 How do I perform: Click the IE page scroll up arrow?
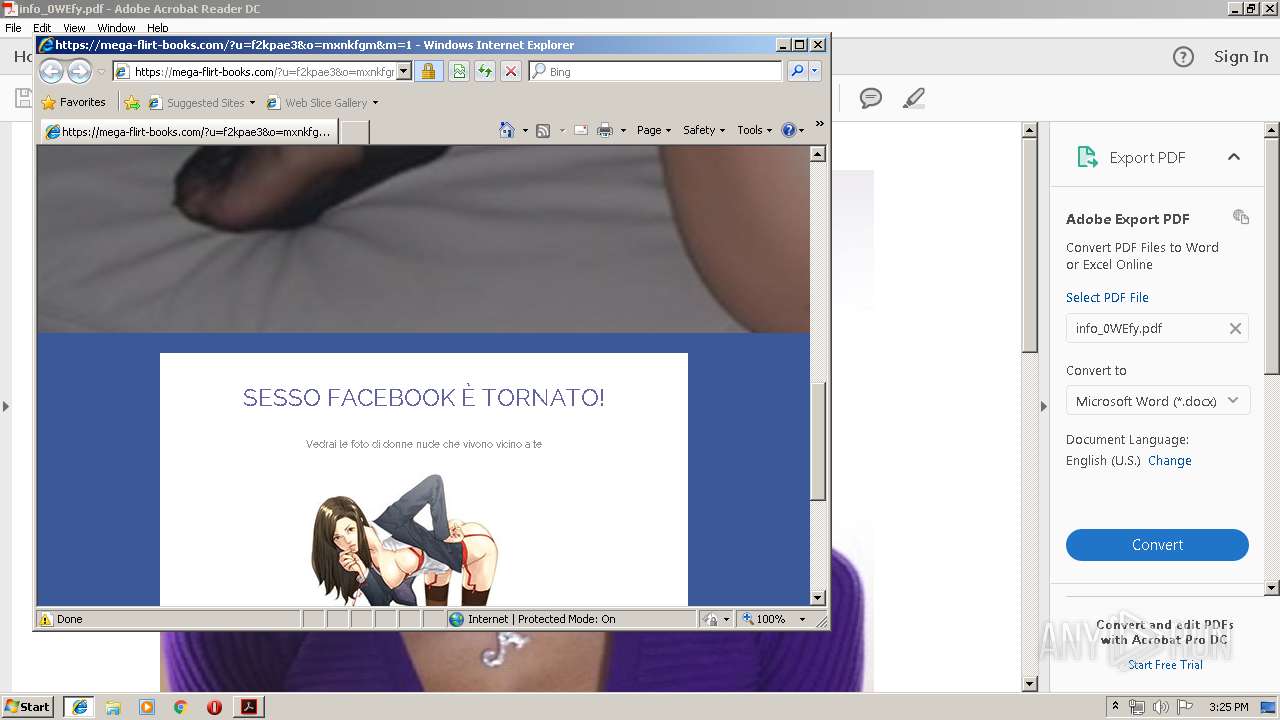(818, 154)
